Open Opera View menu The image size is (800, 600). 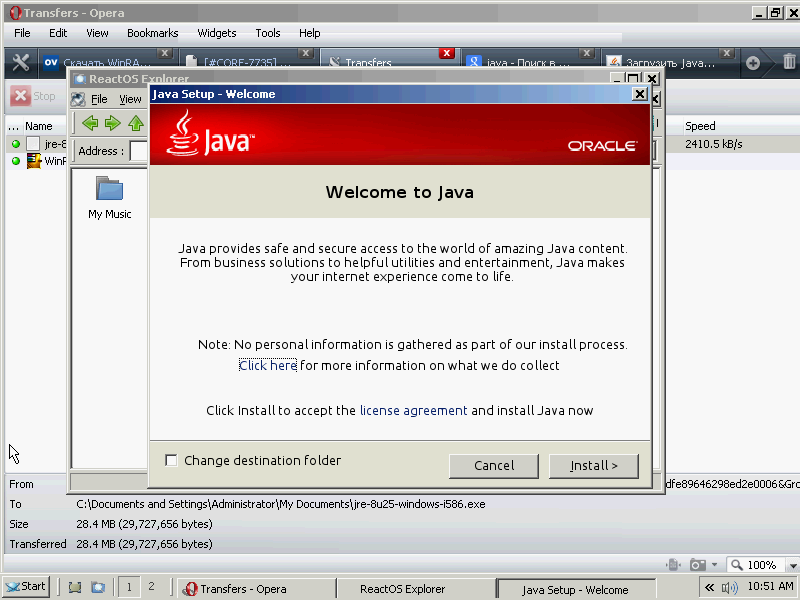97,33
